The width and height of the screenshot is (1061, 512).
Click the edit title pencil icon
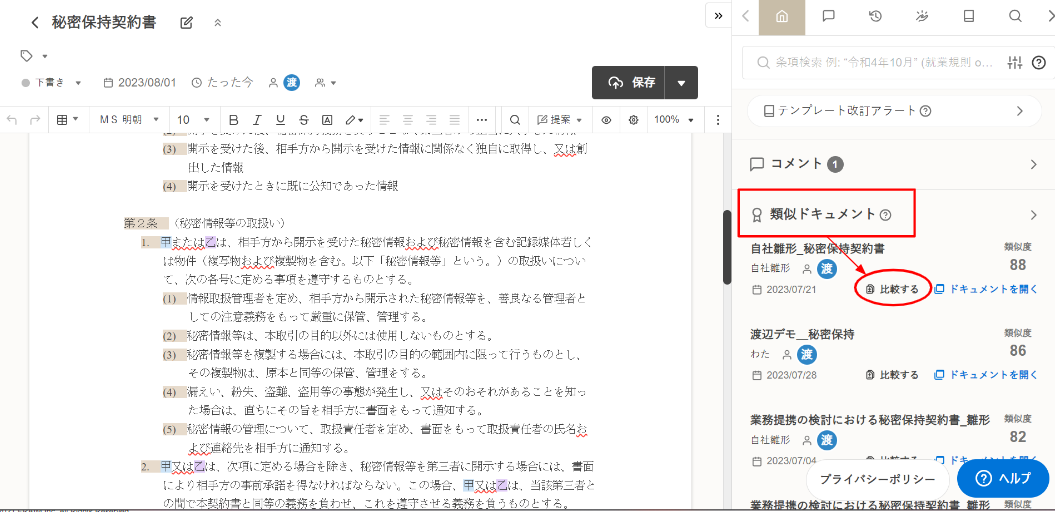186,23
